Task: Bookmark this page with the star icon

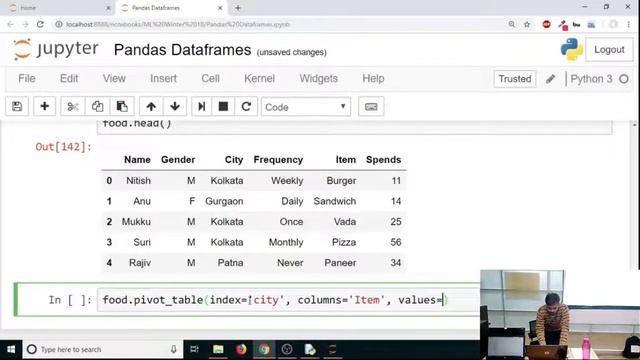Action: 527,24
